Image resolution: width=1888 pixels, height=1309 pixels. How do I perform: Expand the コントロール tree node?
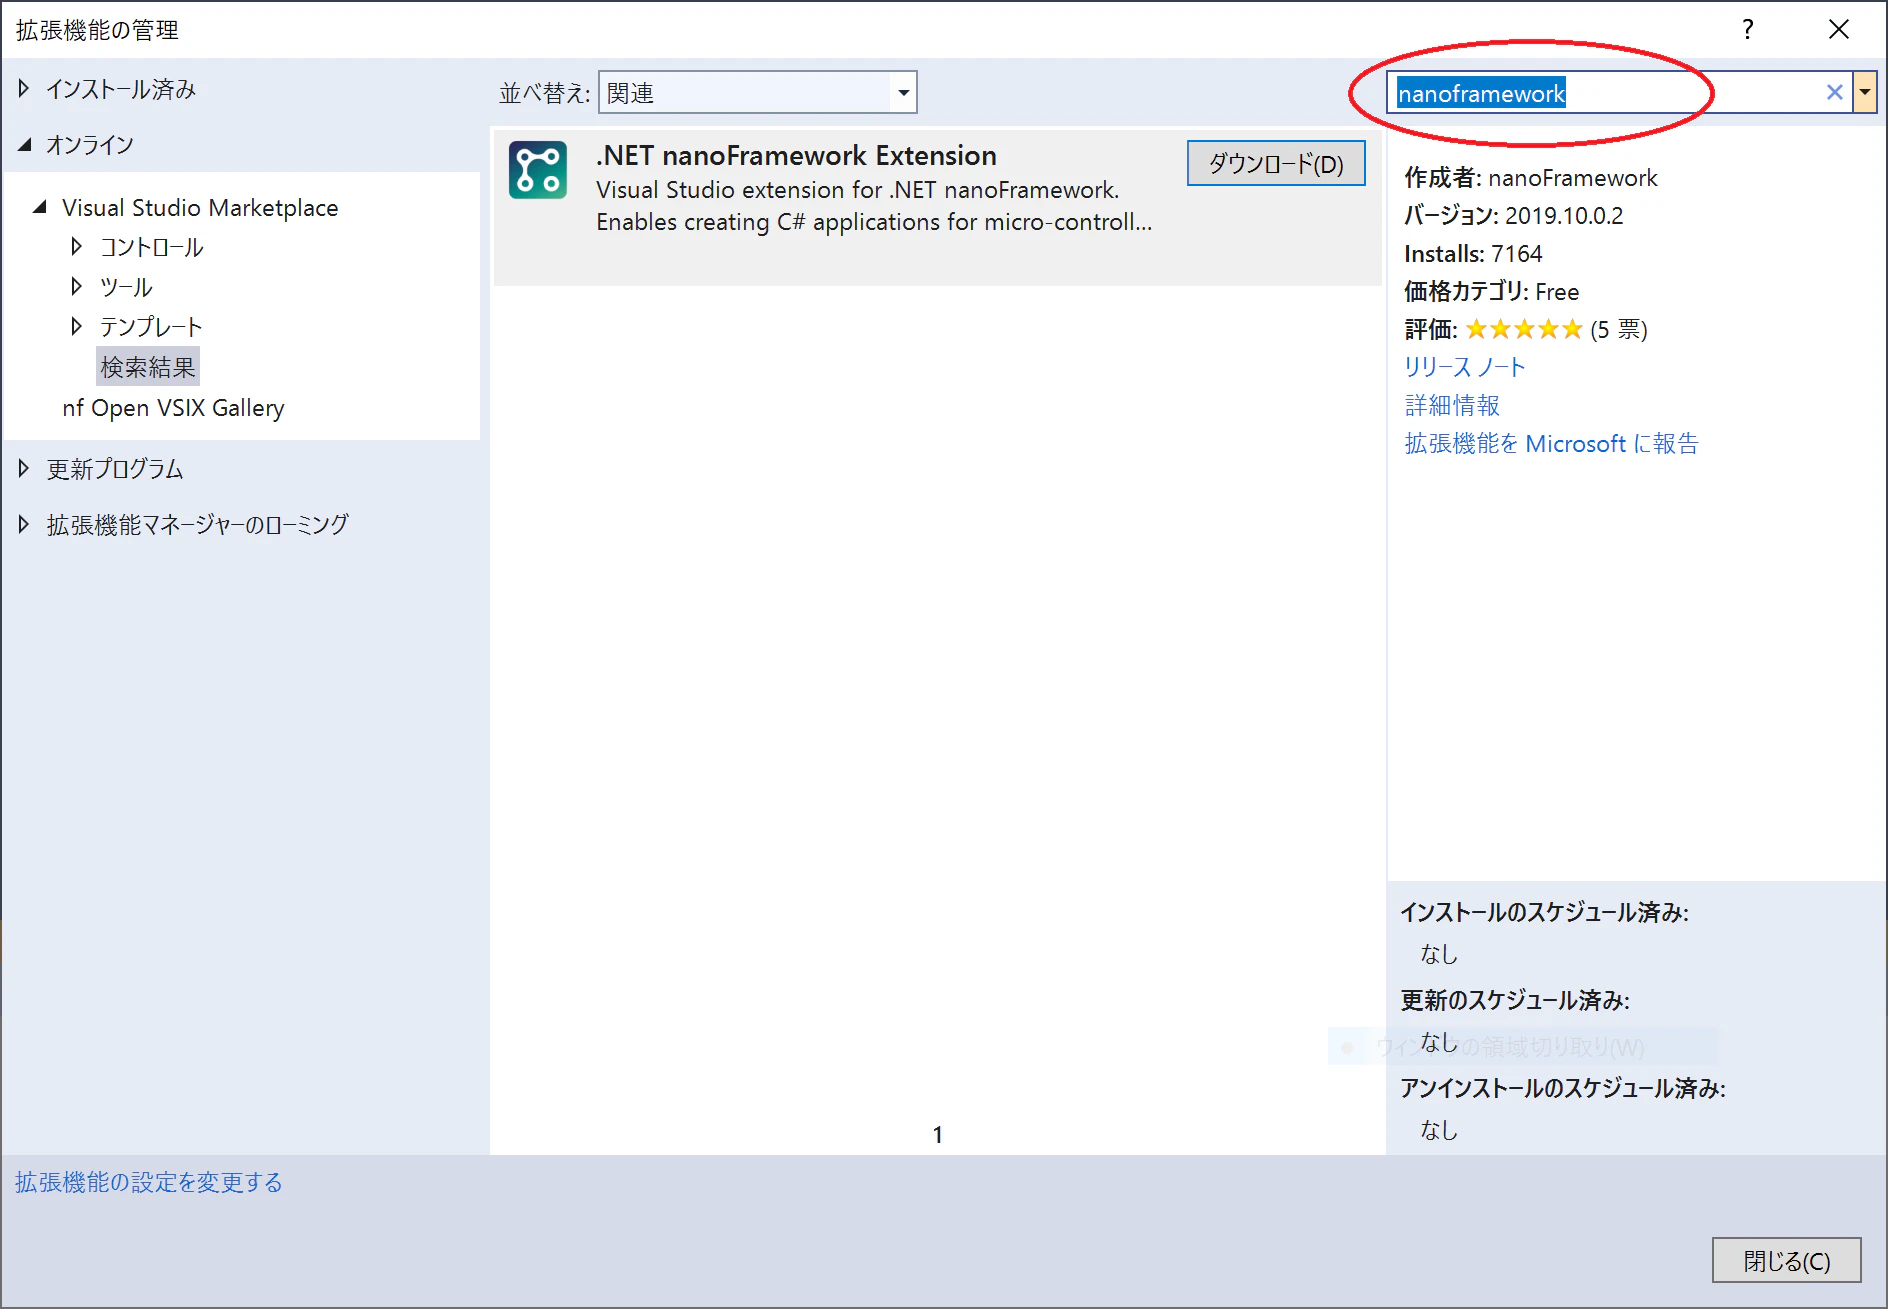pos(76,246)
